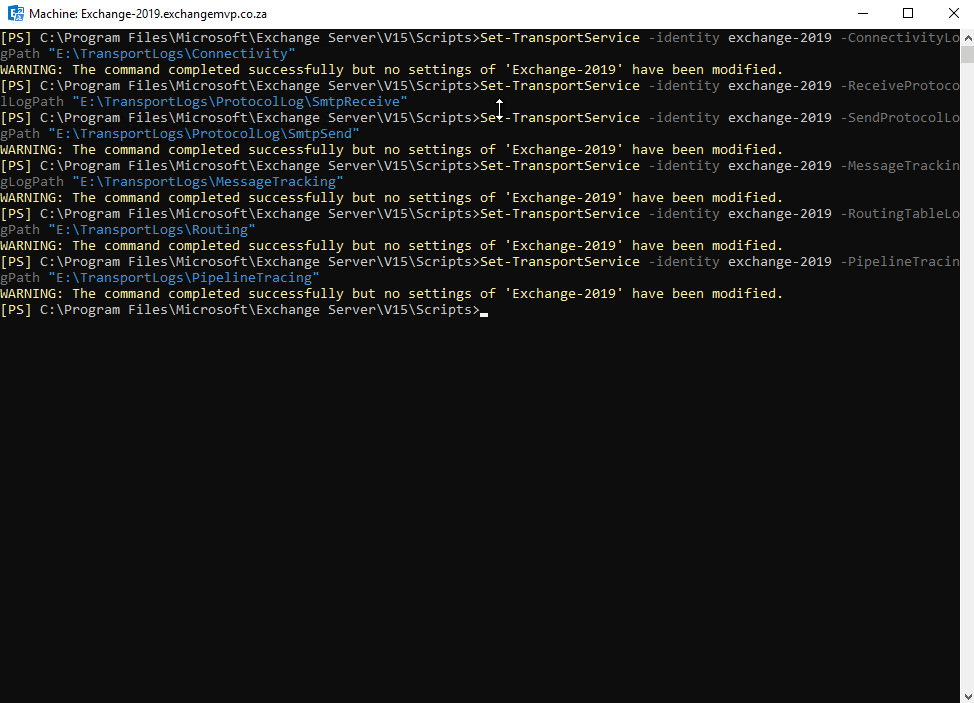The width and height of the screenshot is (974, 703).
Task: Click the scrollbar up arrow
Action: (967, 37)
